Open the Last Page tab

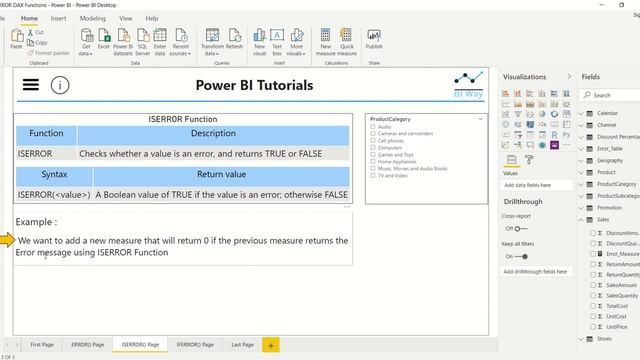coord(242,345)
